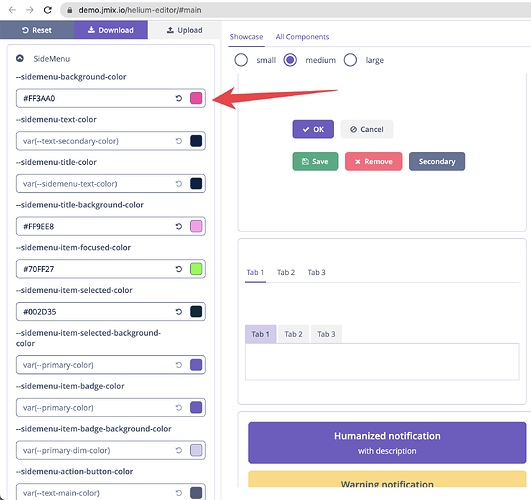Reset the sidemenu-item-badge-color field
The image size is (531, 500).
coord(179,408)
